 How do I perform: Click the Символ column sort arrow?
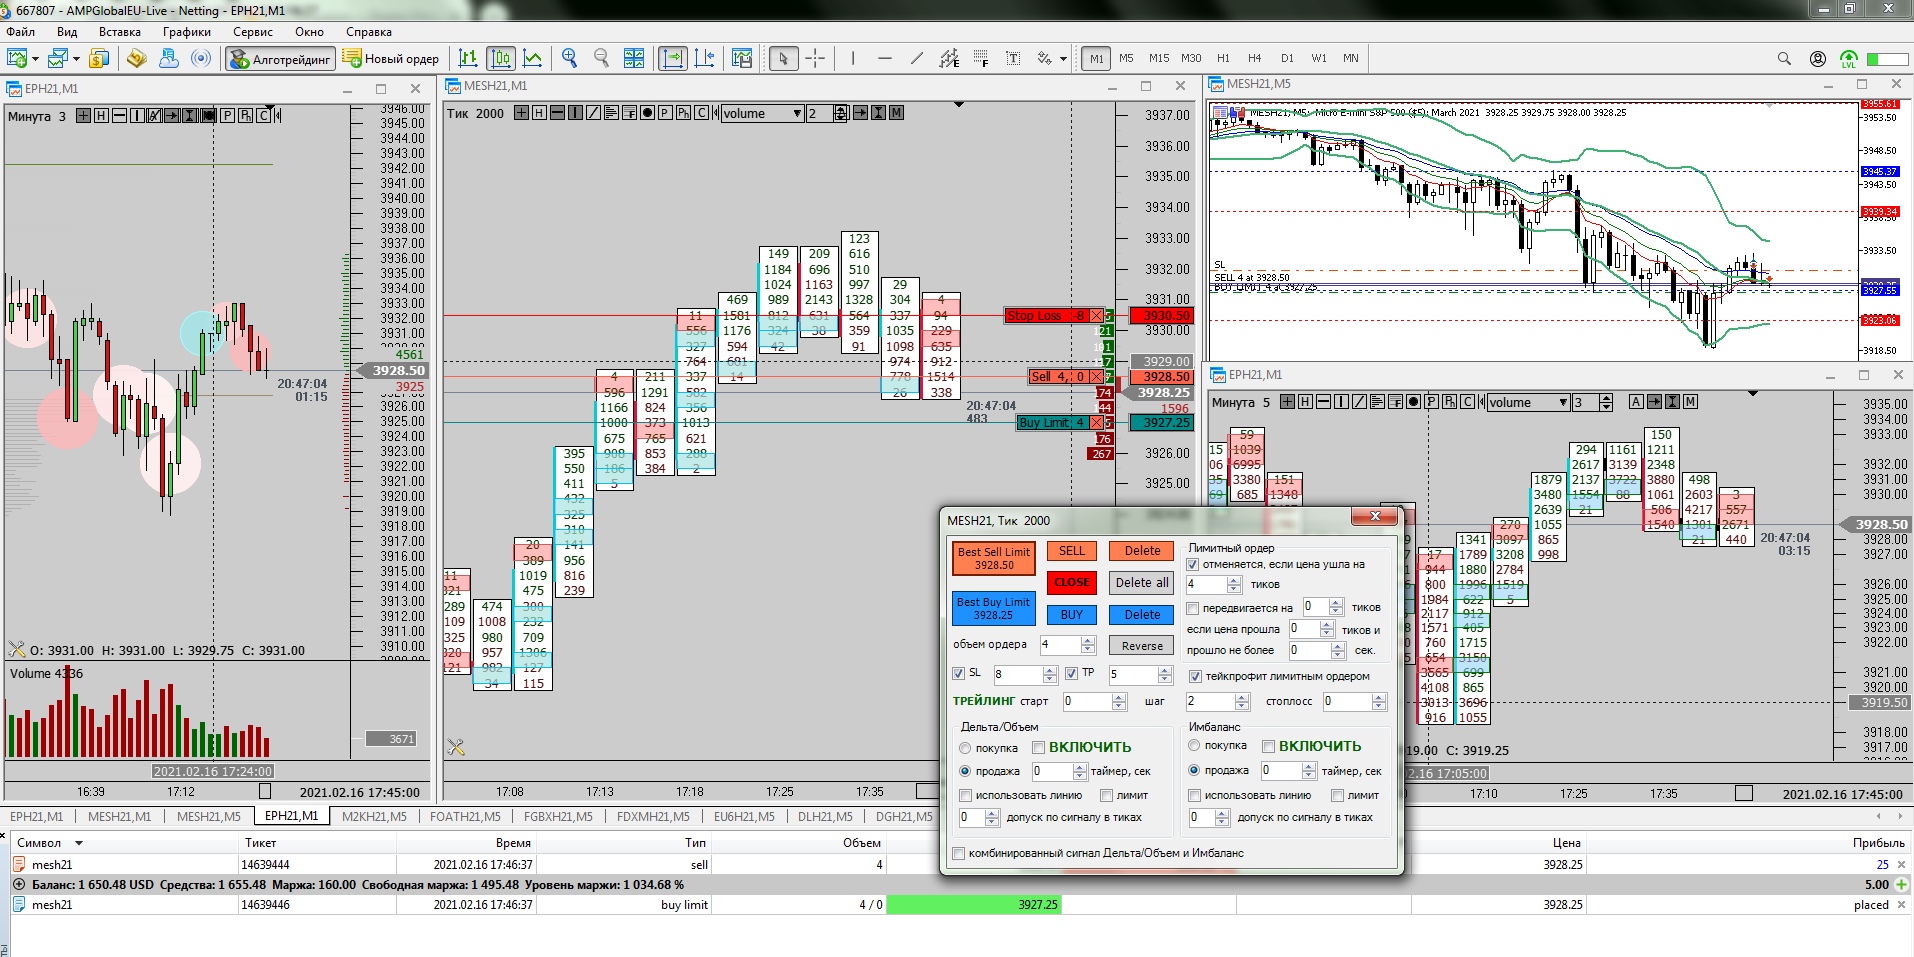[79, 843]
